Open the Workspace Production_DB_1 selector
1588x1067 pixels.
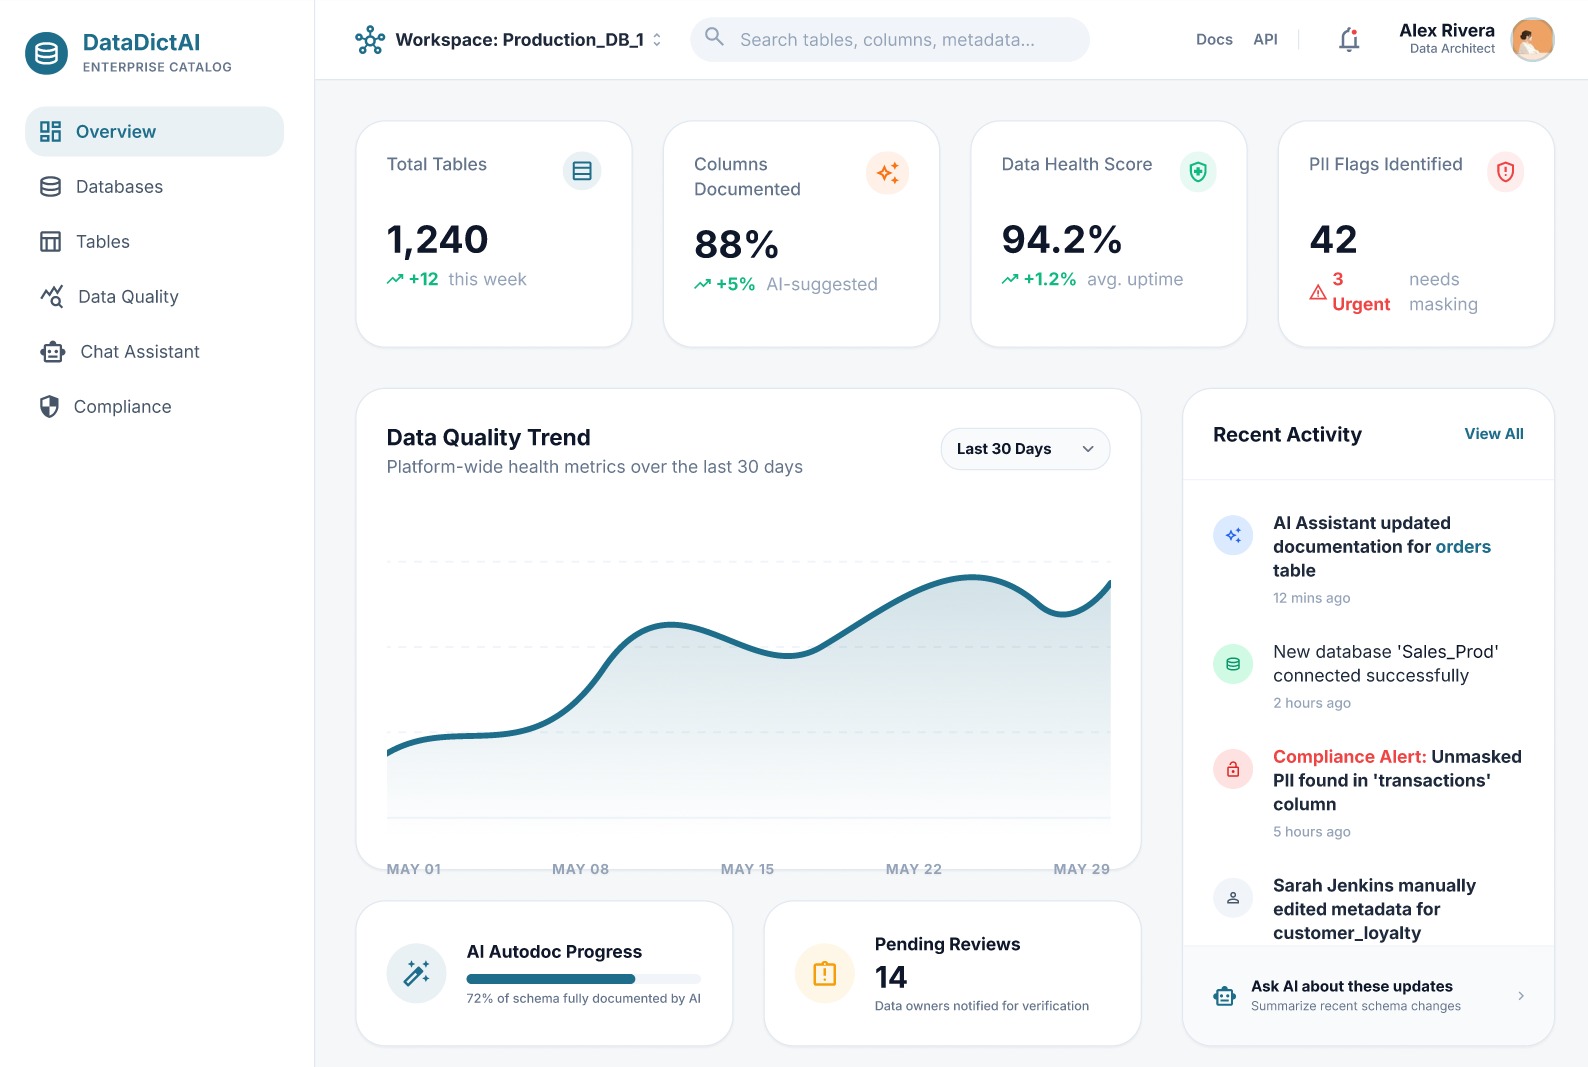tap(509, 40)
